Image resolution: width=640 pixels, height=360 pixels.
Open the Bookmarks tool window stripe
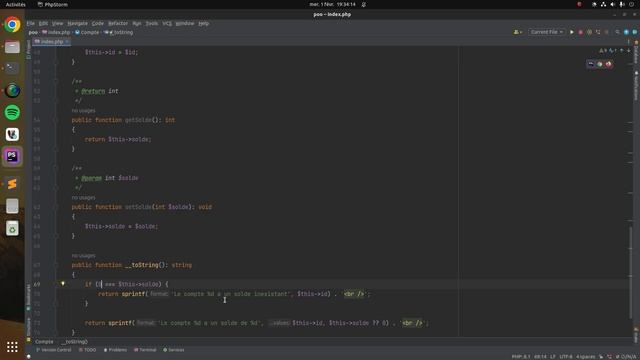click(29, 297)
